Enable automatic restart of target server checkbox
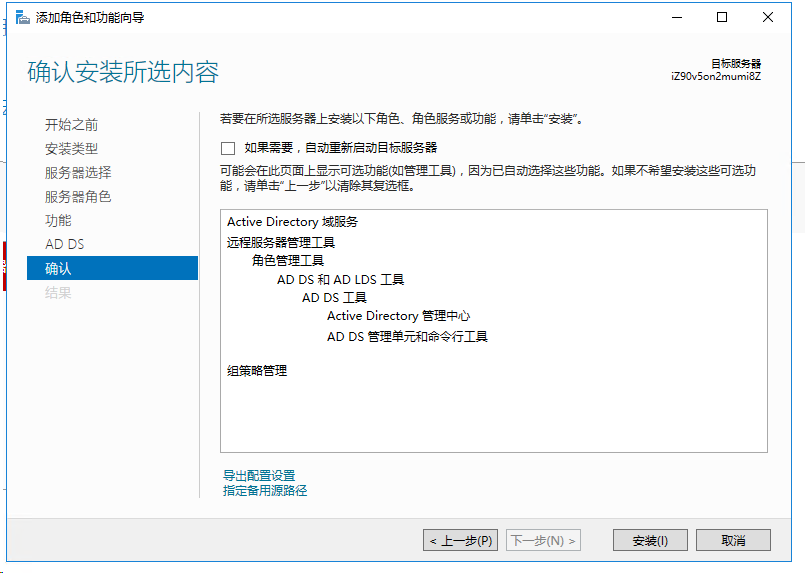The image size is (805, 573). 228,148
